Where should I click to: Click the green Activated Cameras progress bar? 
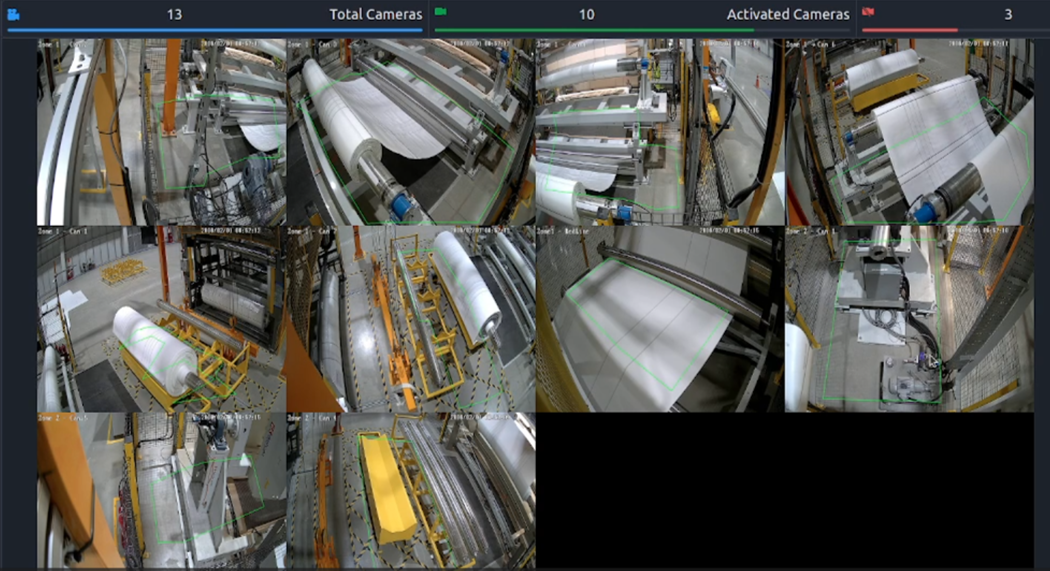pos(594,30)
